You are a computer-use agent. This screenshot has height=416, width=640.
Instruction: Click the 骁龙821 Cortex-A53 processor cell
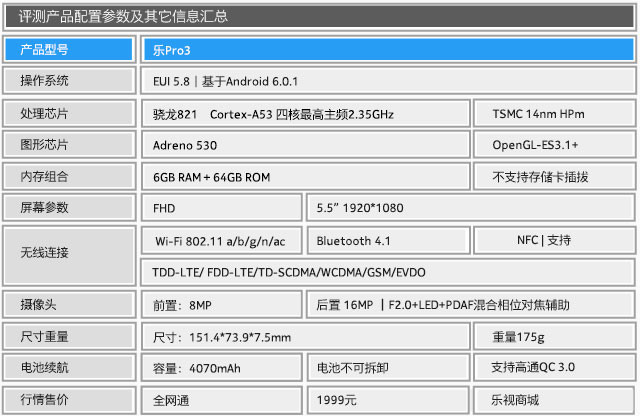(x=306, y=114)
